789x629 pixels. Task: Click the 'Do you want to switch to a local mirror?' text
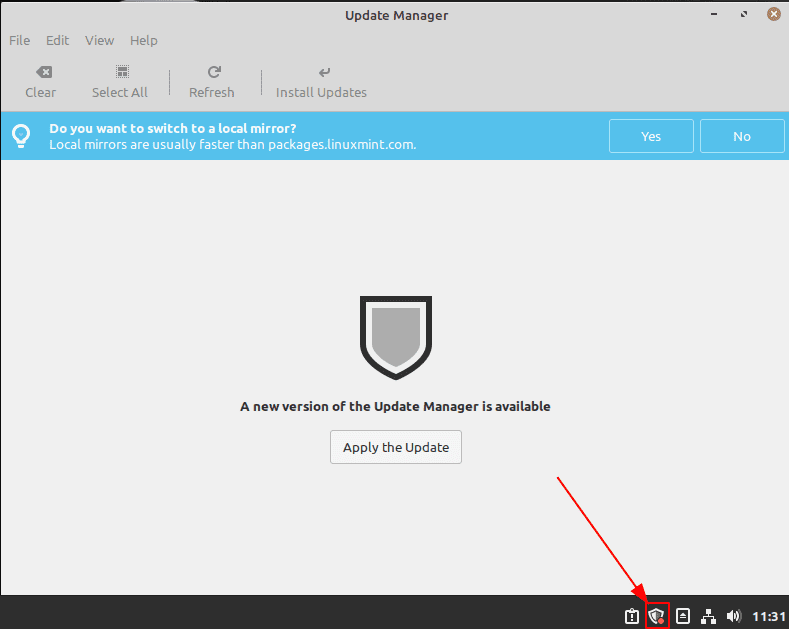point(173,128)
